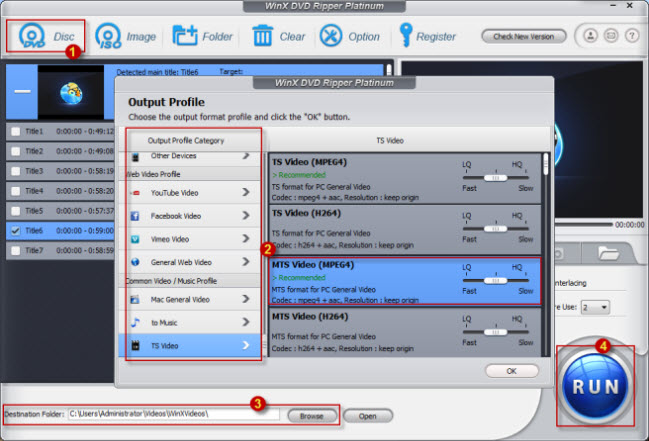649x441 pixels.
Task: Click the RUN button
Action: (x=595, y=386)
